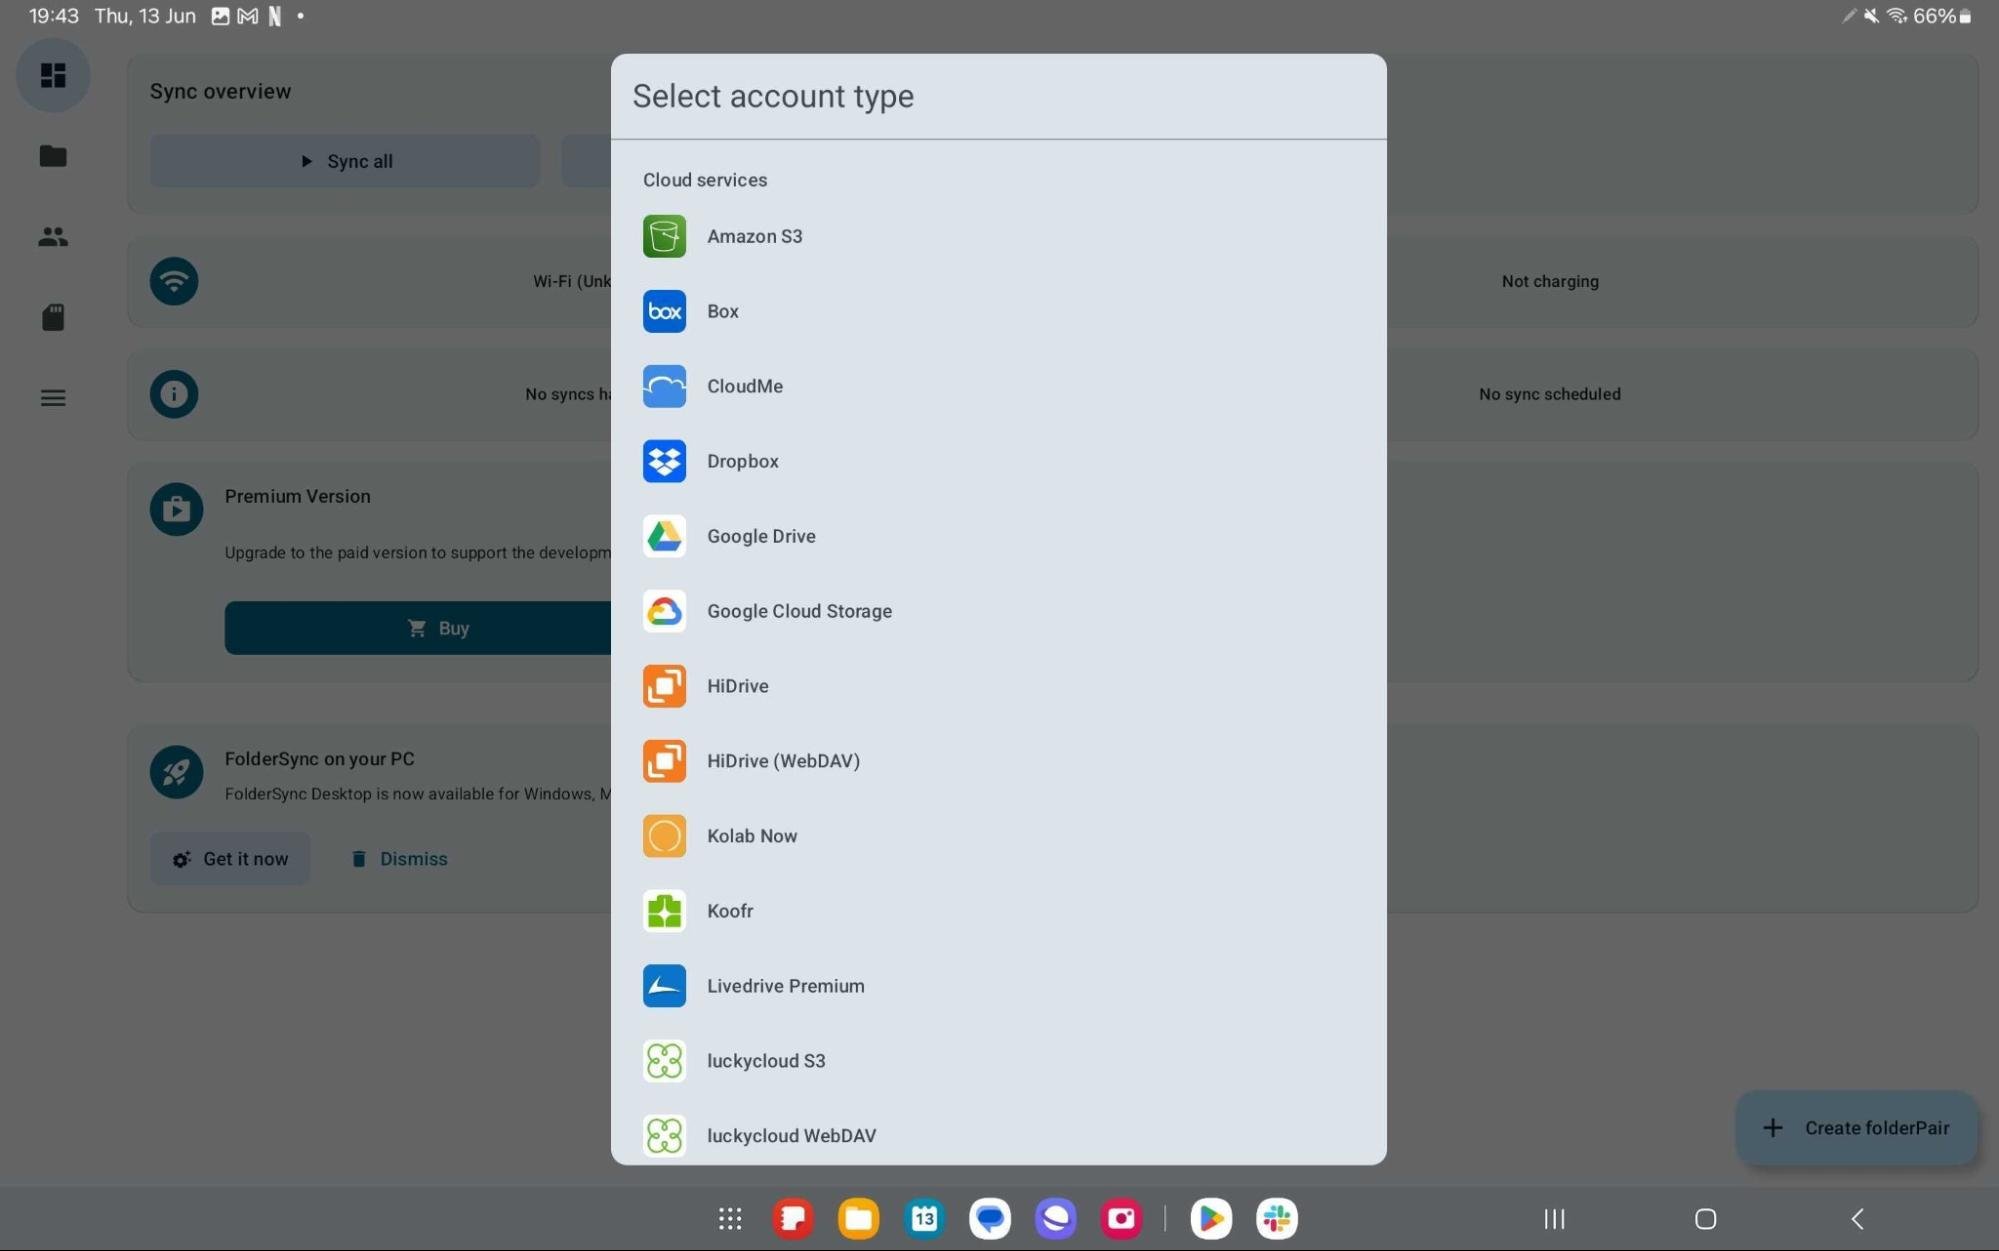Screen dimensions: 1999x1251
Task: Tap the luckycloud S3 icon
Action: click(x=664, y=1061)
